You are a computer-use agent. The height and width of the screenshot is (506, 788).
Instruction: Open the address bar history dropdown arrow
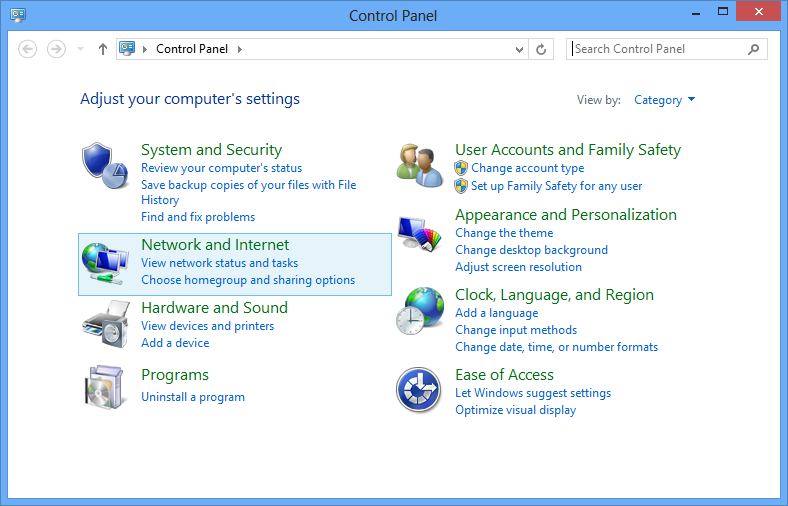(519, 49)
